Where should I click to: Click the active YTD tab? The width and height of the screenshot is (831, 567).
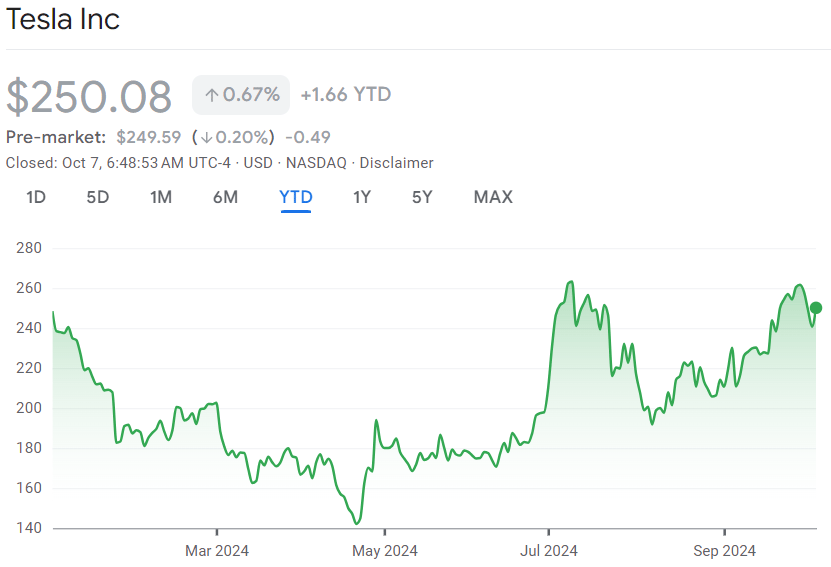pos(296,197)
